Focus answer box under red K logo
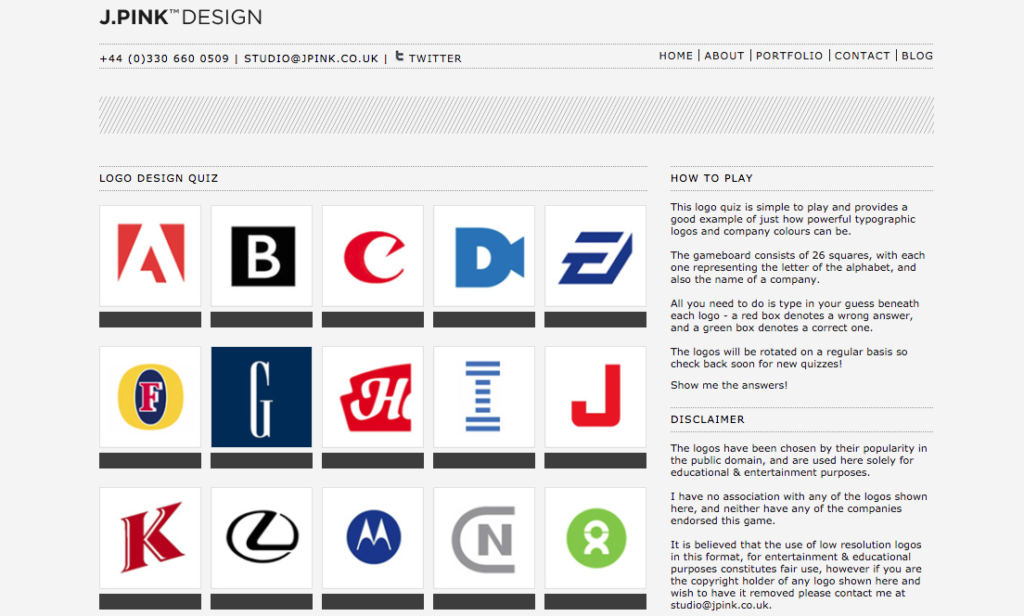Image resolution: width=1024 pixels, height=616 pixels. (150, 602)
